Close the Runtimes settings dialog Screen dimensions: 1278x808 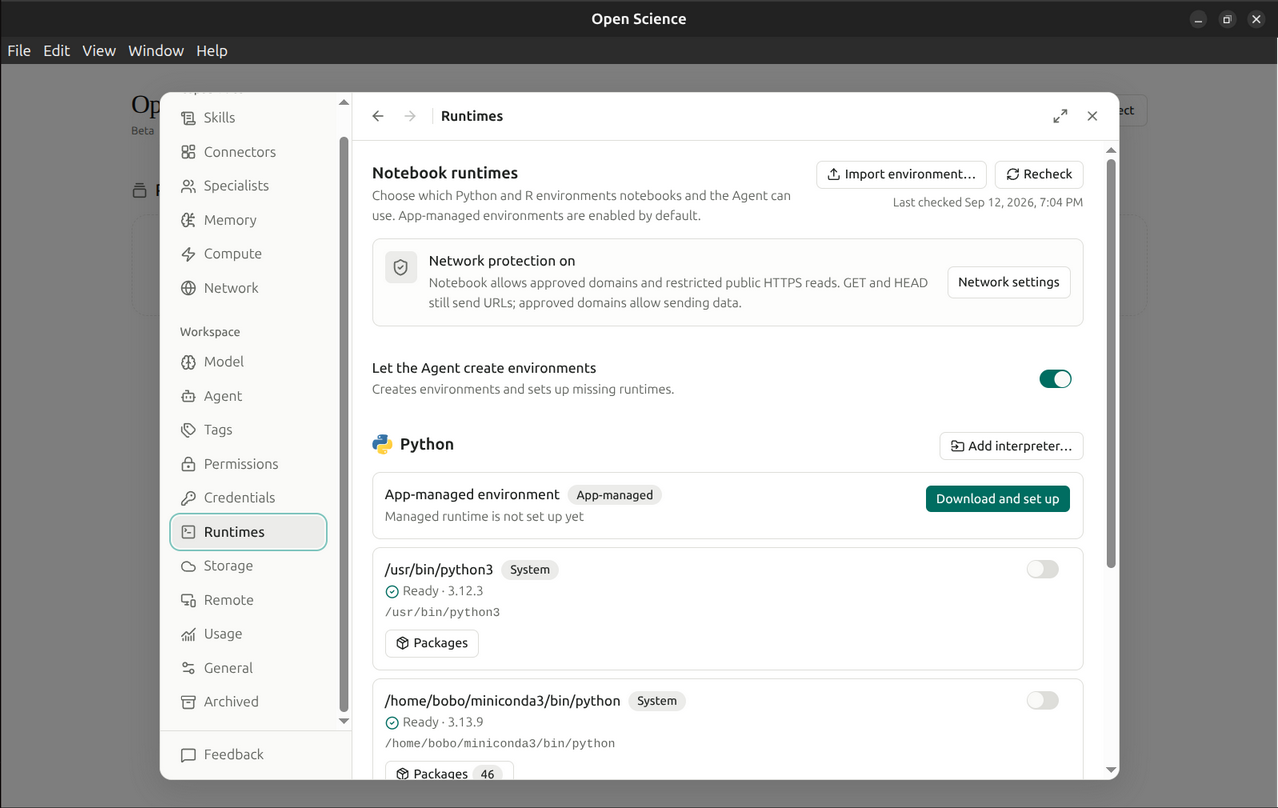coord(1092,116)
